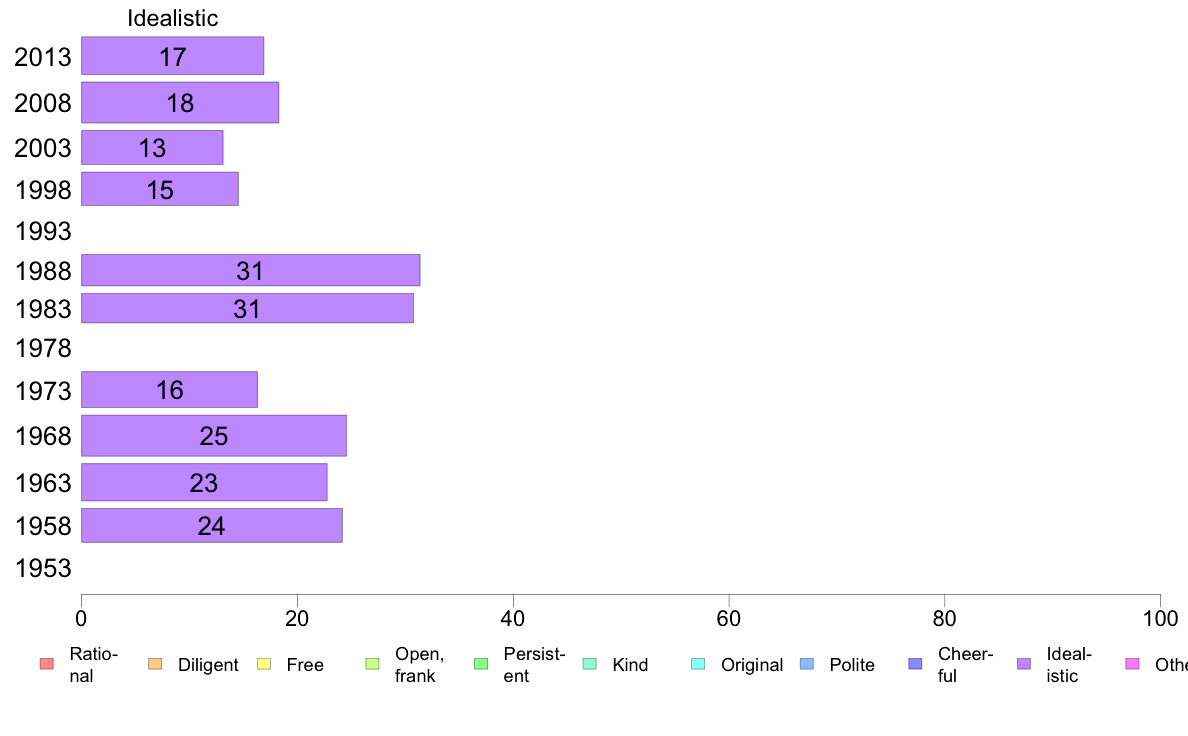Click the 1993 year axis label
1188x736 pixels.
coord(43,231)
